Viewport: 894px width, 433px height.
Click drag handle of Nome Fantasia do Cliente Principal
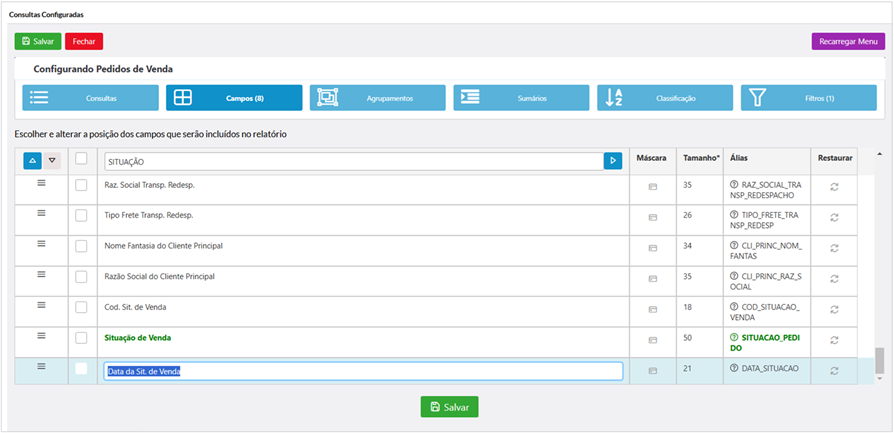point(42,244)
